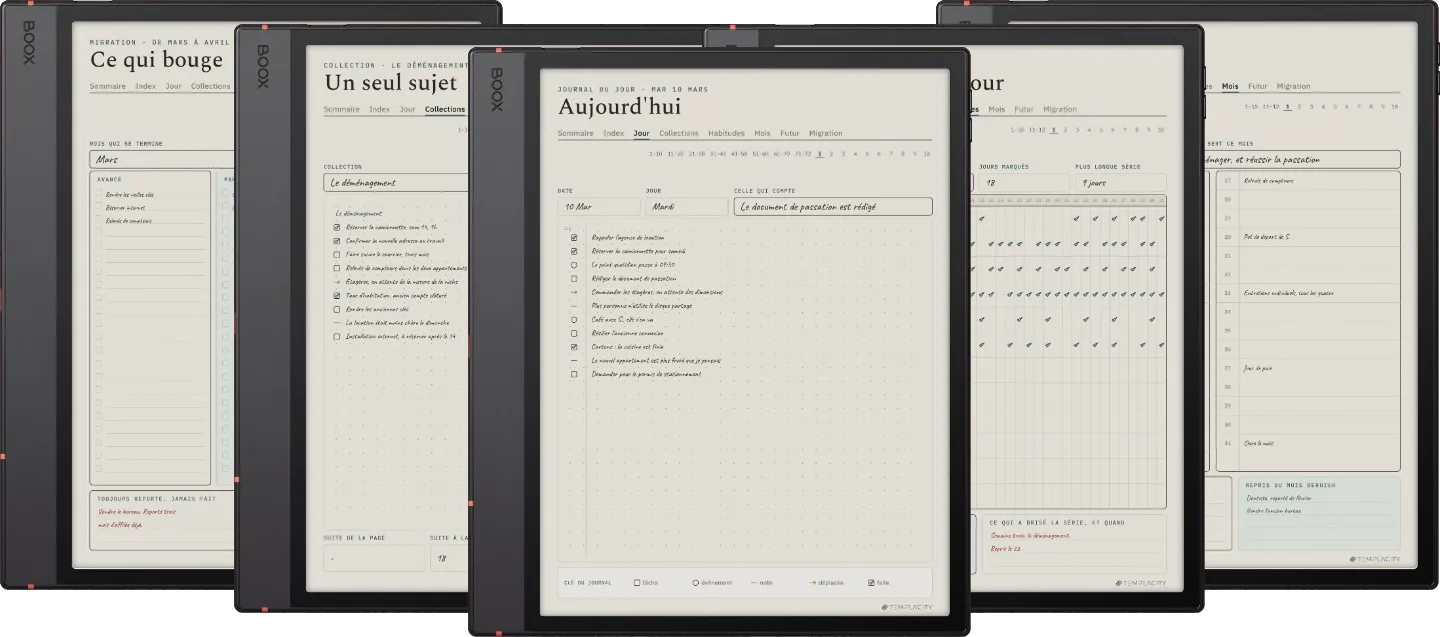Open the Futur tab on Aujourd'hui page
The height and width of the screenshot is (637, 1440).
[790, 133]
